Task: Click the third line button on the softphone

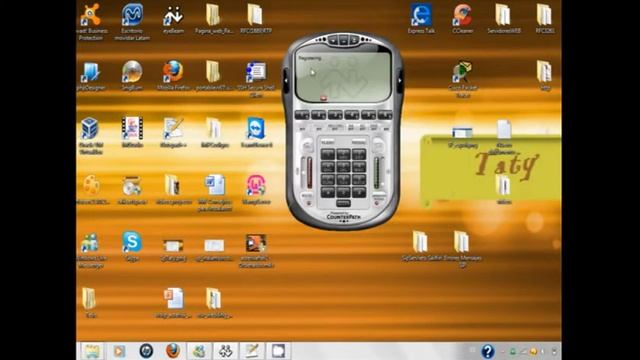Action: (x=335, y=116)
